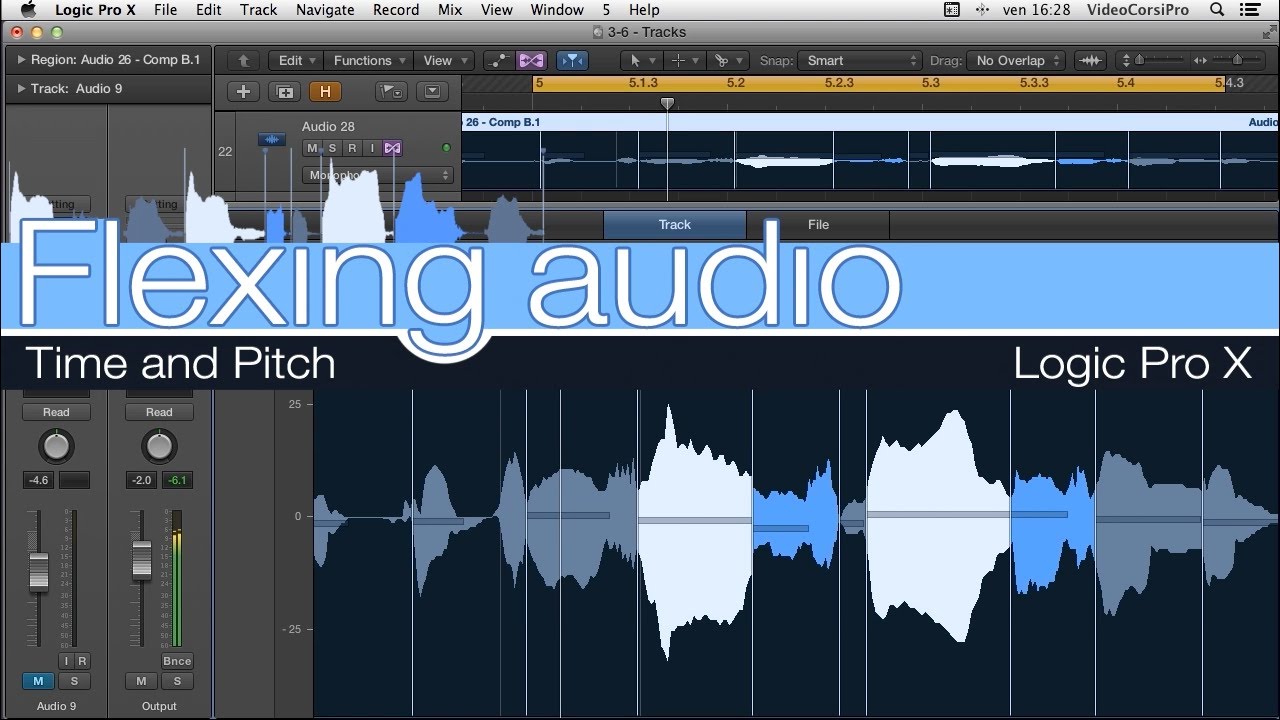Screen dimensions: 1280x720
Task: Toggle input monitoring on Audio 28 track
Action: point(372,148)
